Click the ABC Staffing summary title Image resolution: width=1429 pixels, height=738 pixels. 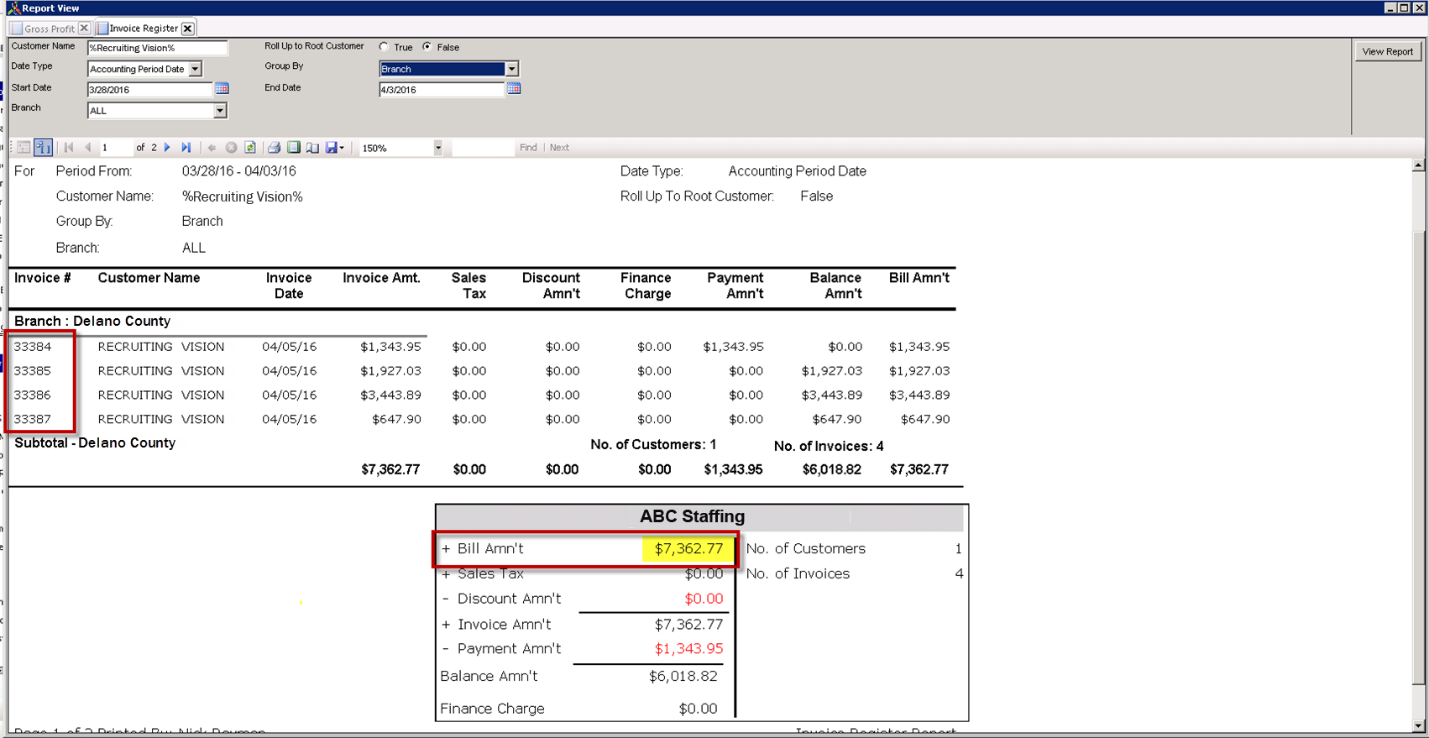tap(692, 517)
